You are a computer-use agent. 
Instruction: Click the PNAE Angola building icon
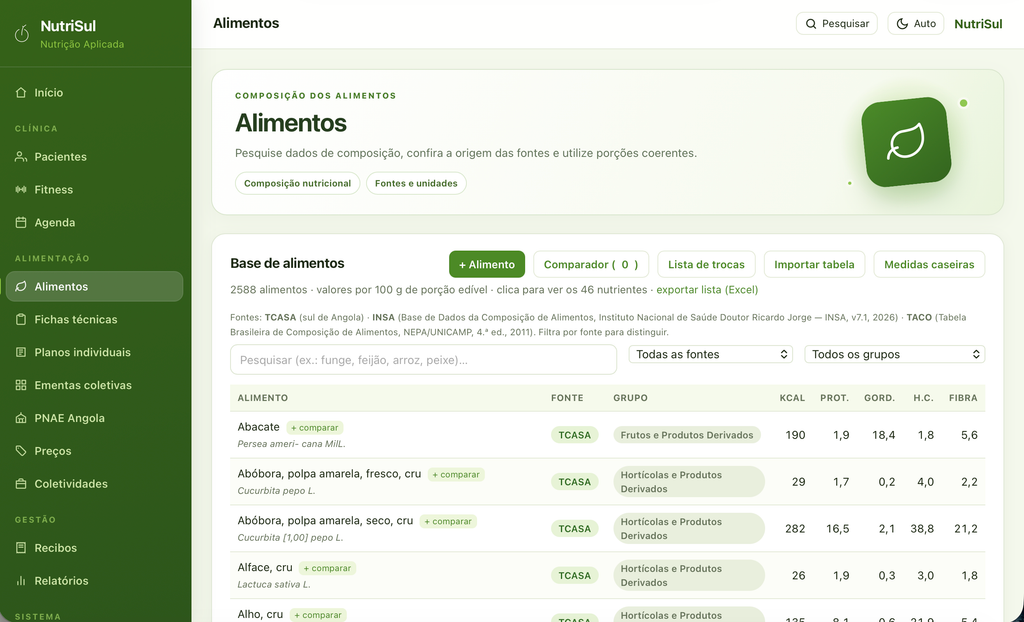pyautogui.click(x=21, y=418)
